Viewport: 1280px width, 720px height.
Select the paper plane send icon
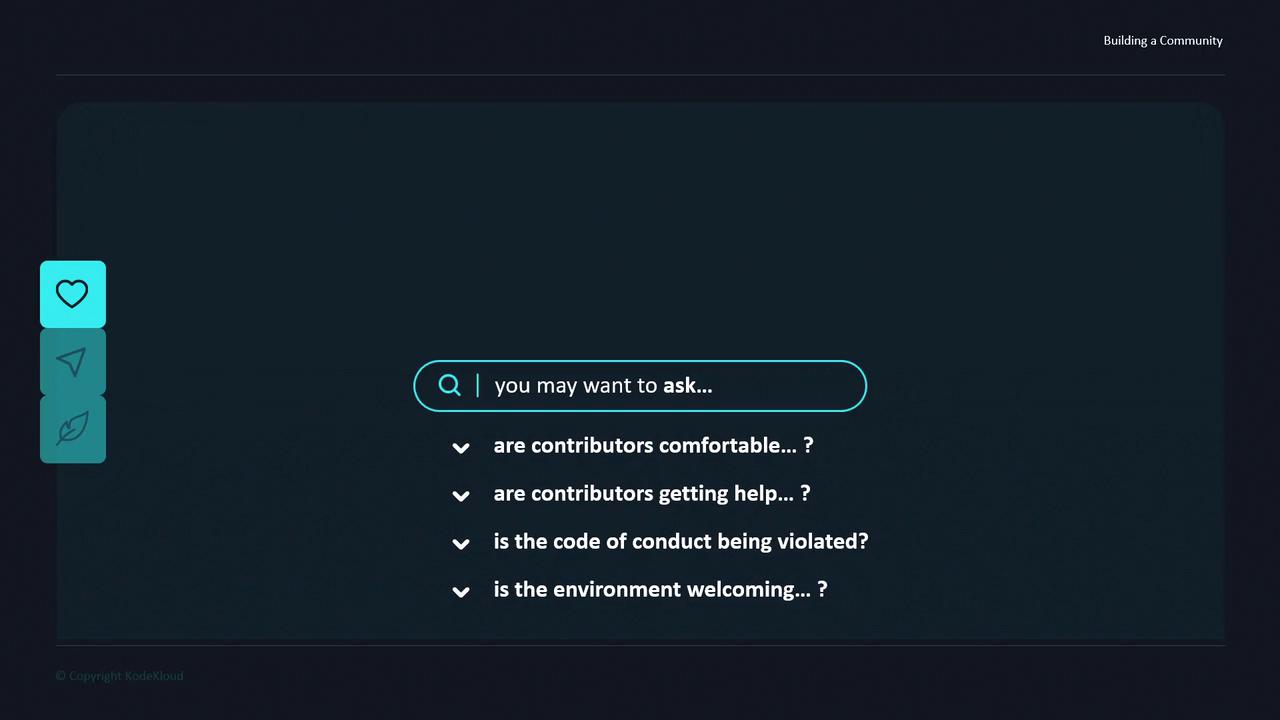click(72, 362)
